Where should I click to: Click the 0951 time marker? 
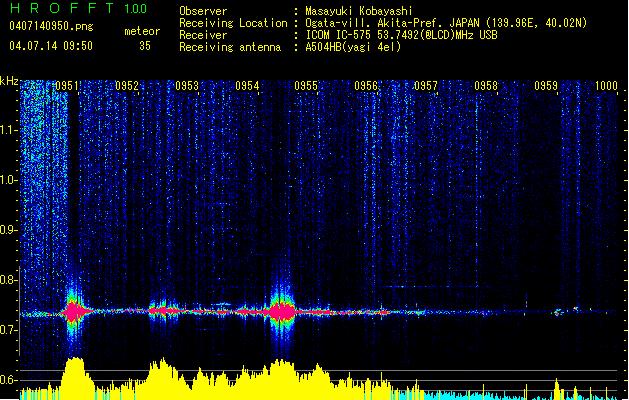tap(67, 86)
